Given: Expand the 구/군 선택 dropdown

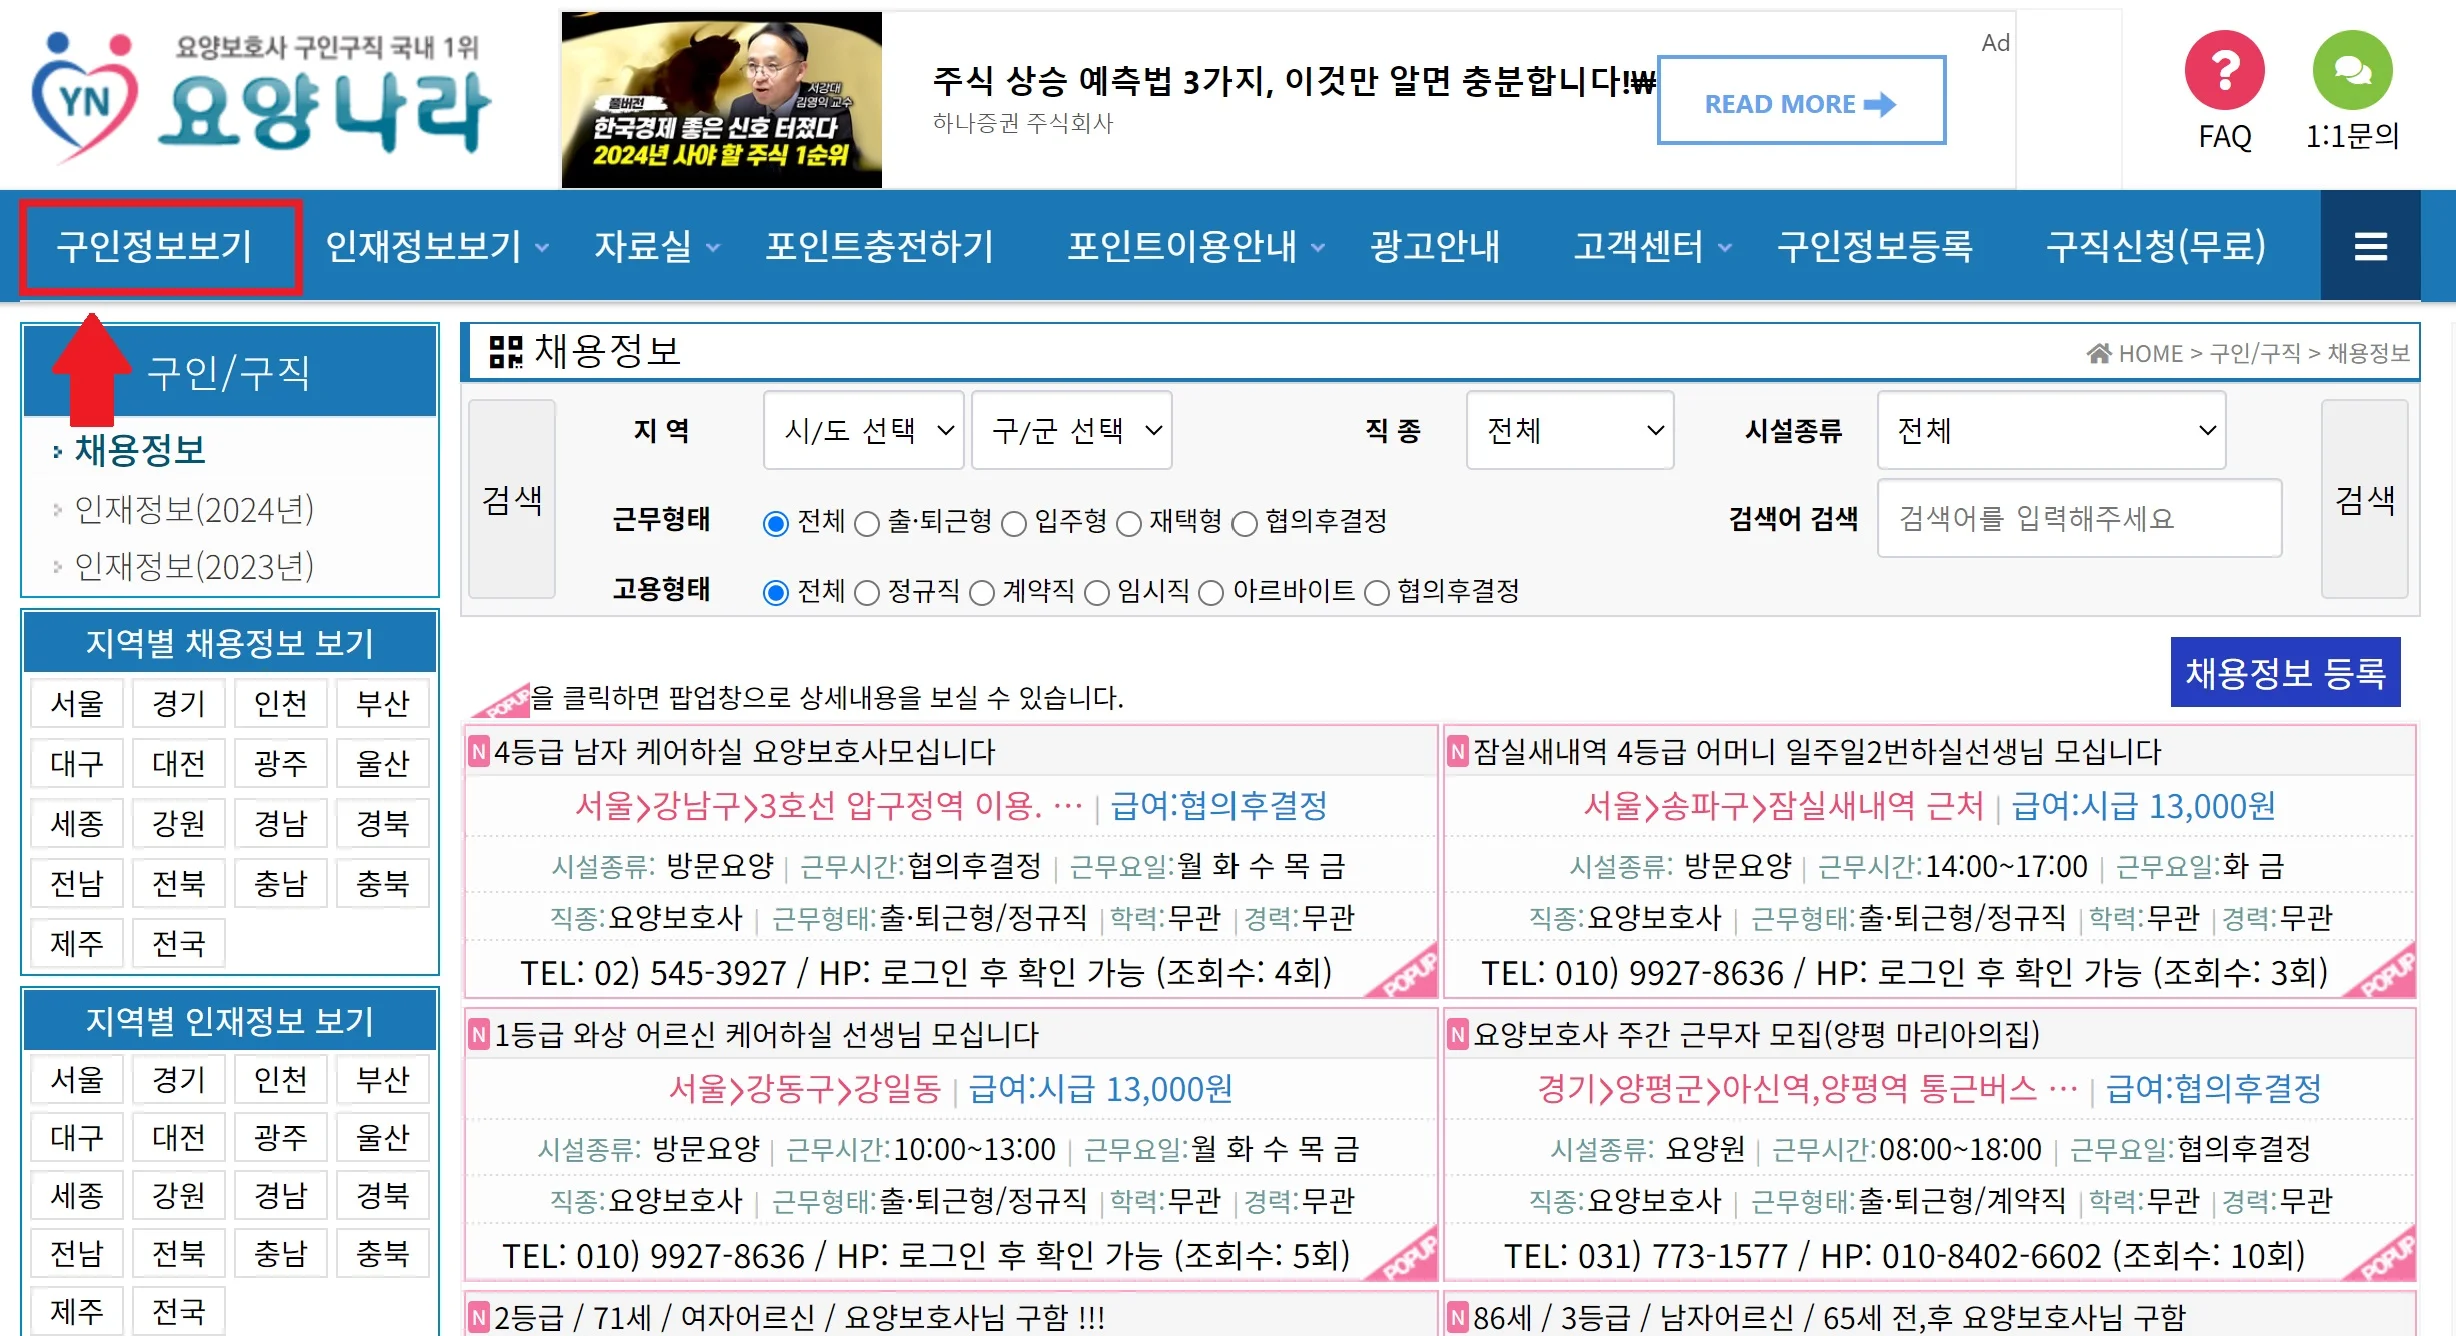Looking at the screenshot, I should [1071, 430].
